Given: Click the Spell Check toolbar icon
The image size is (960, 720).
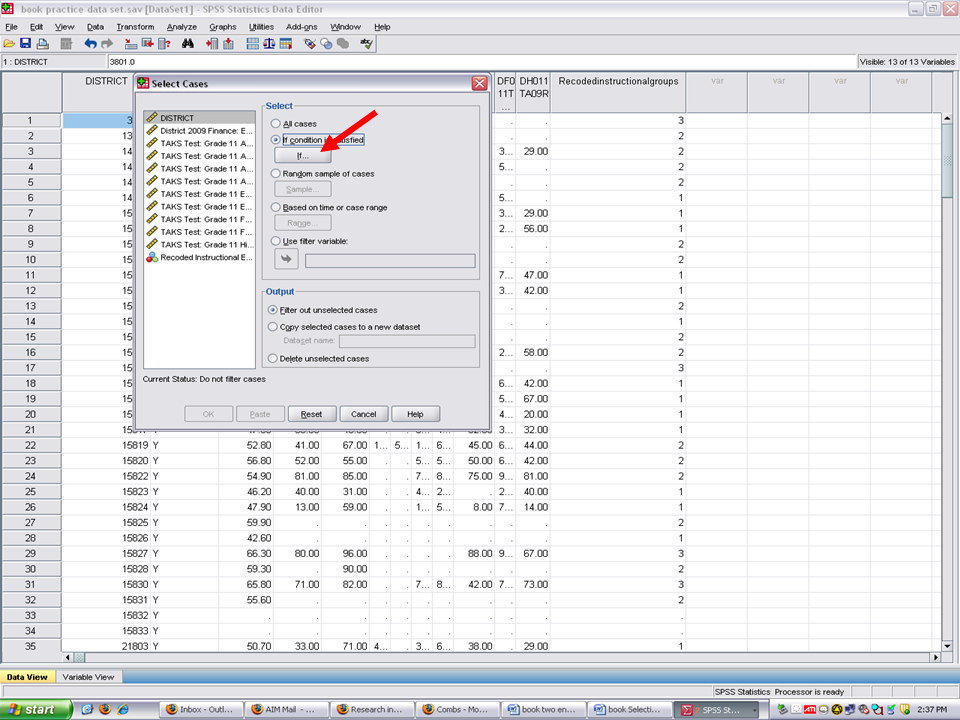Looking at the screenshot, I should [367, 44].
